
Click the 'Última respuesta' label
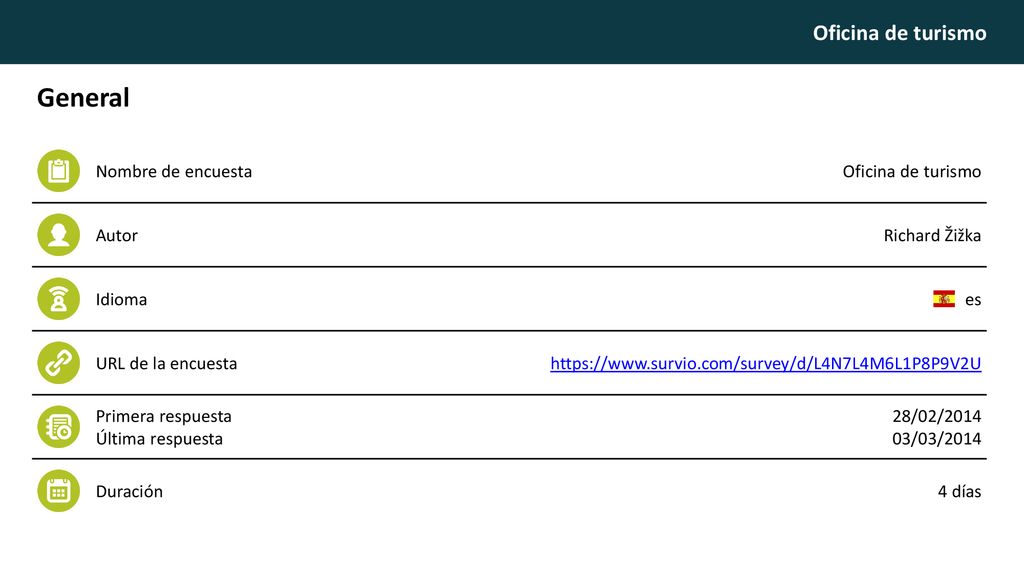coord(159,438)
